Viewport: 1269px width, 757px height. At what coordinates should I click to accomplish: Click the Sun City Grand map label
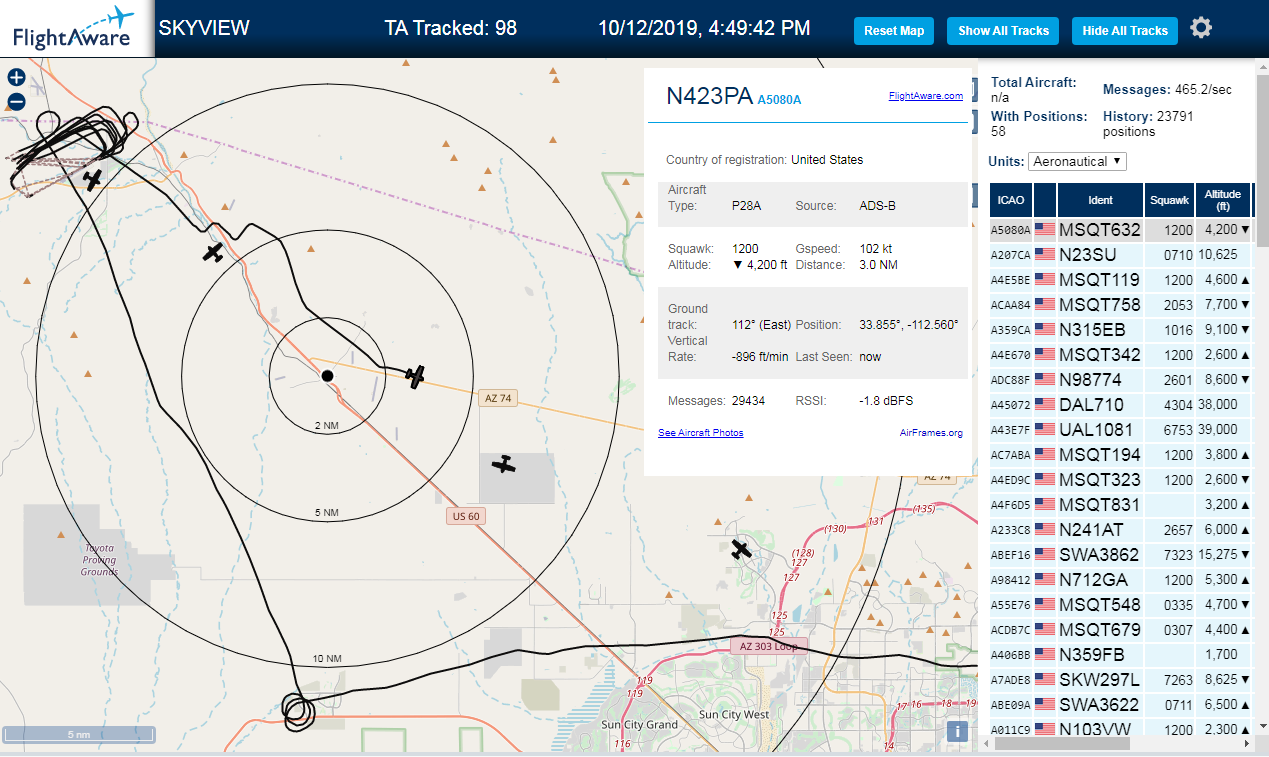pyautogui.click(x=640, y=724)
